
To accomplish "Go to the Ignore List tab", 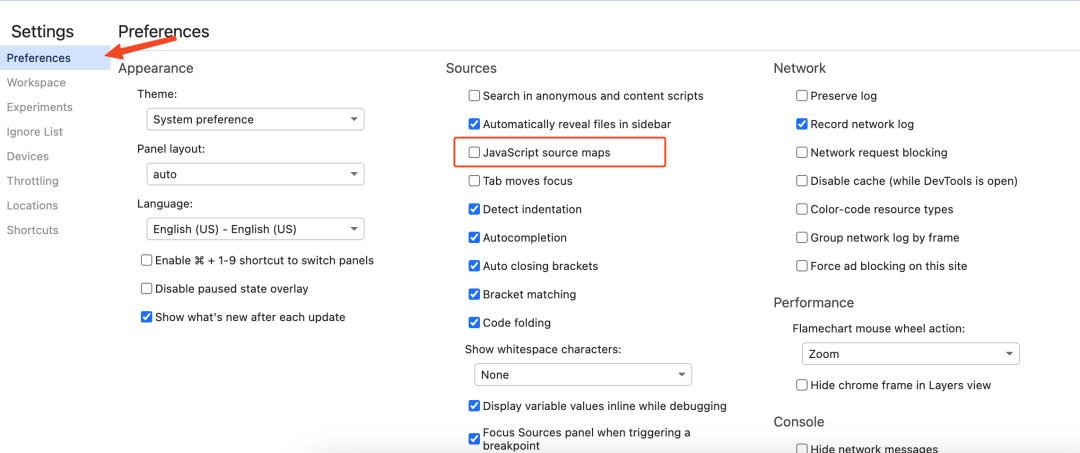I will pyautogui.click(x=34, y=132).
